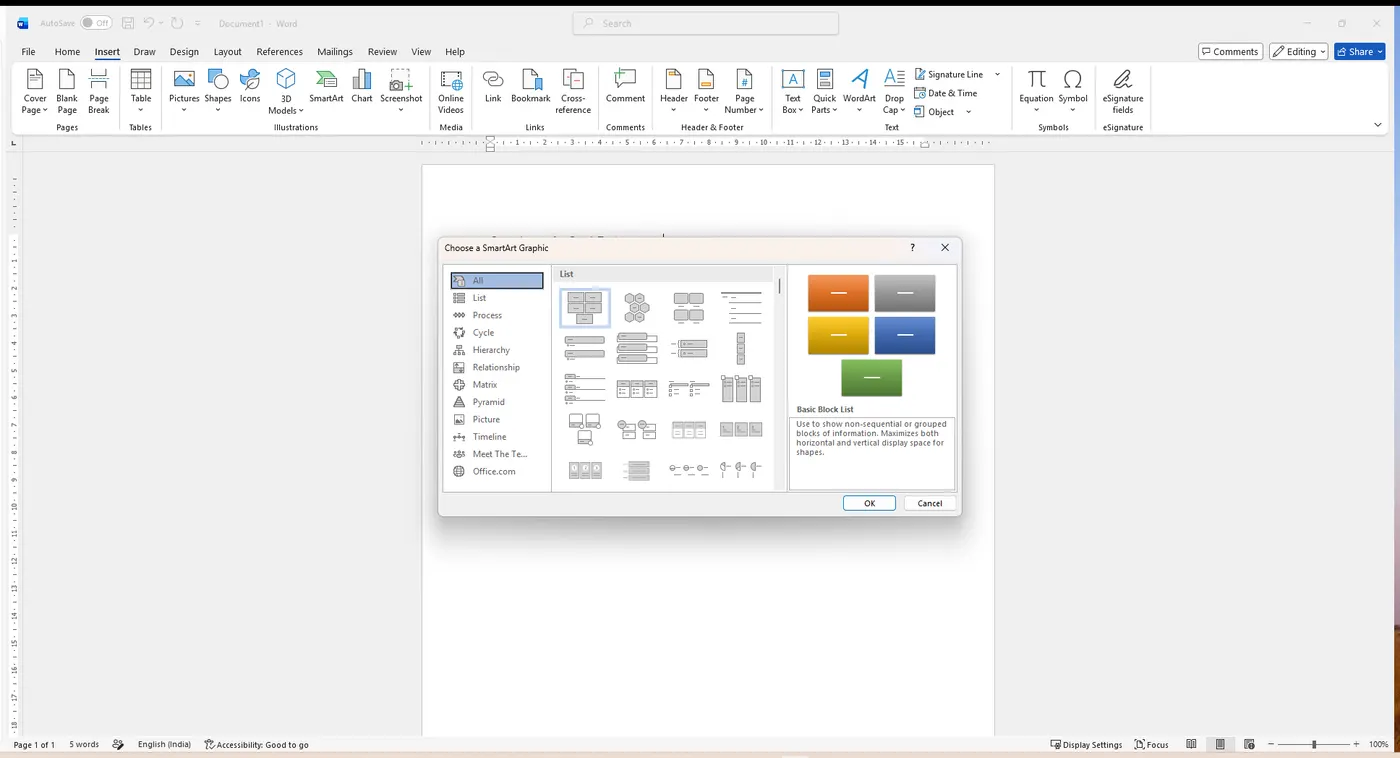Toggle Focus mode in status bar

pyautogui.click(x=1151, y=744)
